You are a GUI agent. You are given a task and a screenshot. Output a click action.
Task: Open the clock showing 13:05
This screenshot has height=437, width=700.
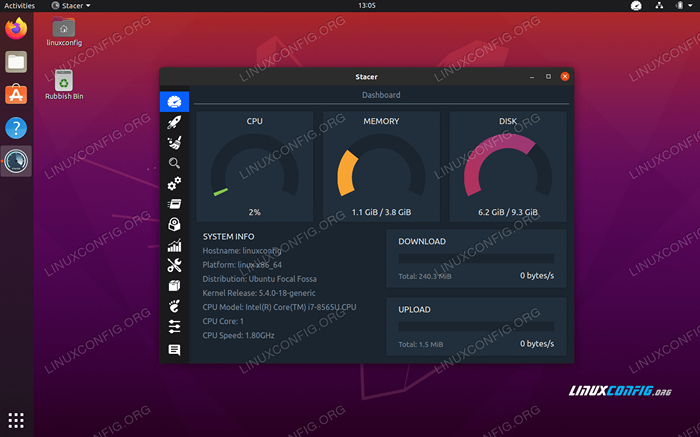click(367, 6)
